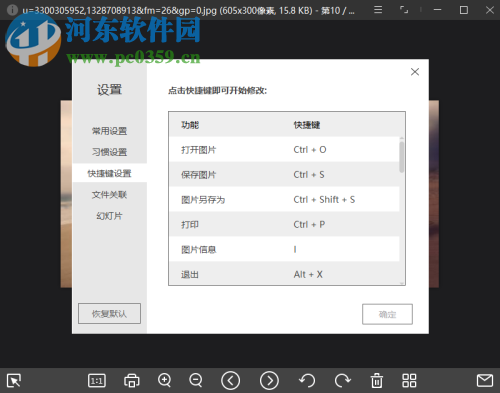Go to the previous image

pos(231,380)
